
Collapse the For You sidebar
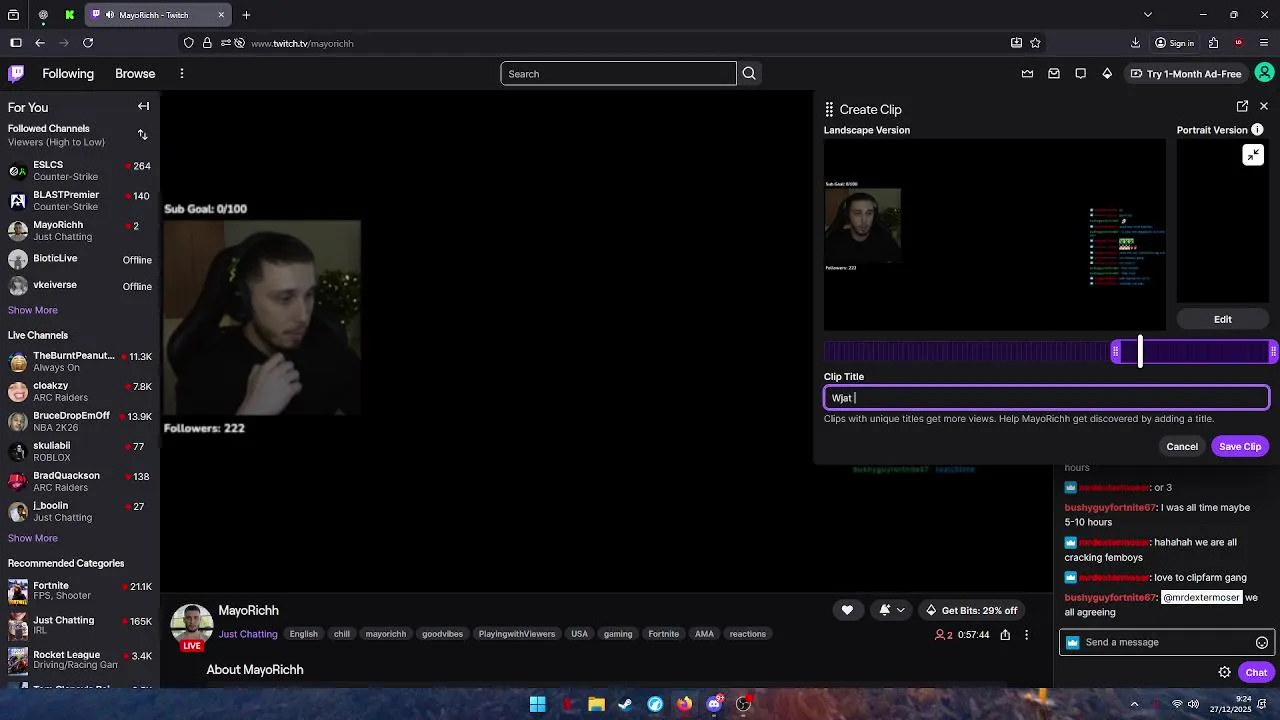tap(143, 106)
